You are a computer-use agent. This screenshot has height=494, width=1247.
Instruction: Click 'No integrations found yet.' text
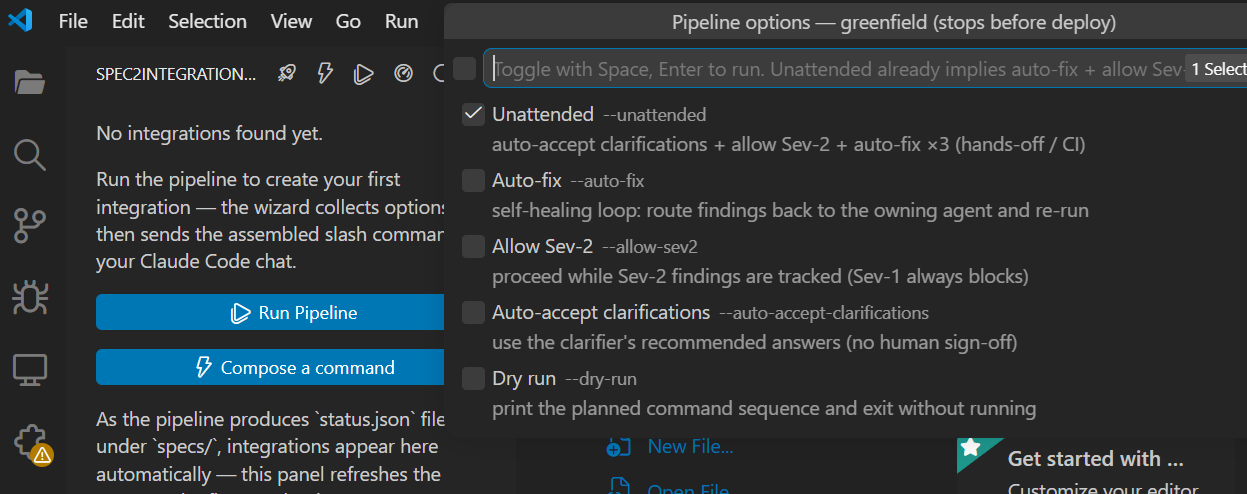pyautogui.click(x=210, y=133)
